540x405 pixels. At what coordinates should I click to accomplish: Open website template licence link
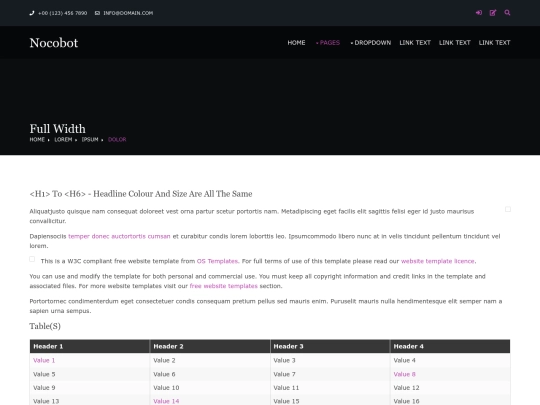(x=438, y=261)
